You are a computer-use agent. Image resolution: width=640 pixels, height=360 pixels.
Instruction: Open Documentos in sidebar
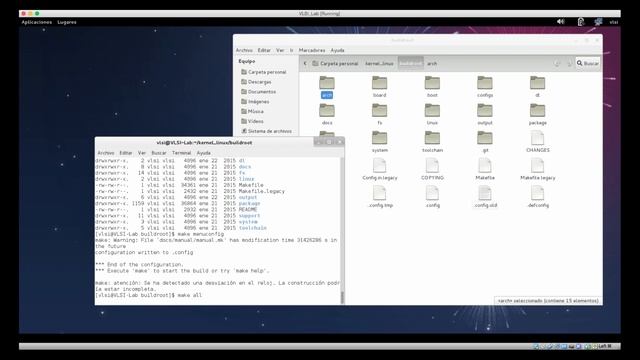(x=258, y=91)
